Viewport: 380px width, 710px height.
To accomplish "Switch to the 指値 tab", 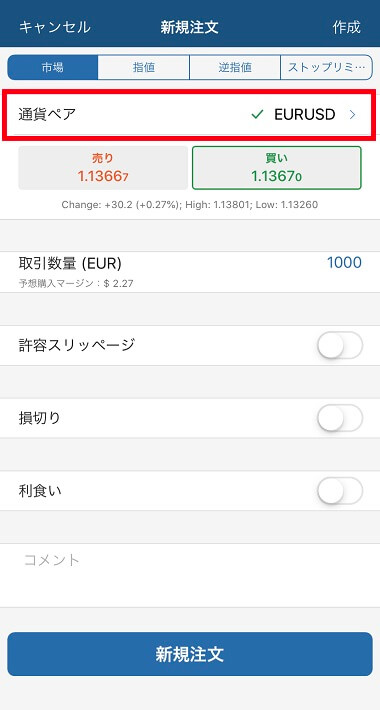I will (x=144, y=67).
